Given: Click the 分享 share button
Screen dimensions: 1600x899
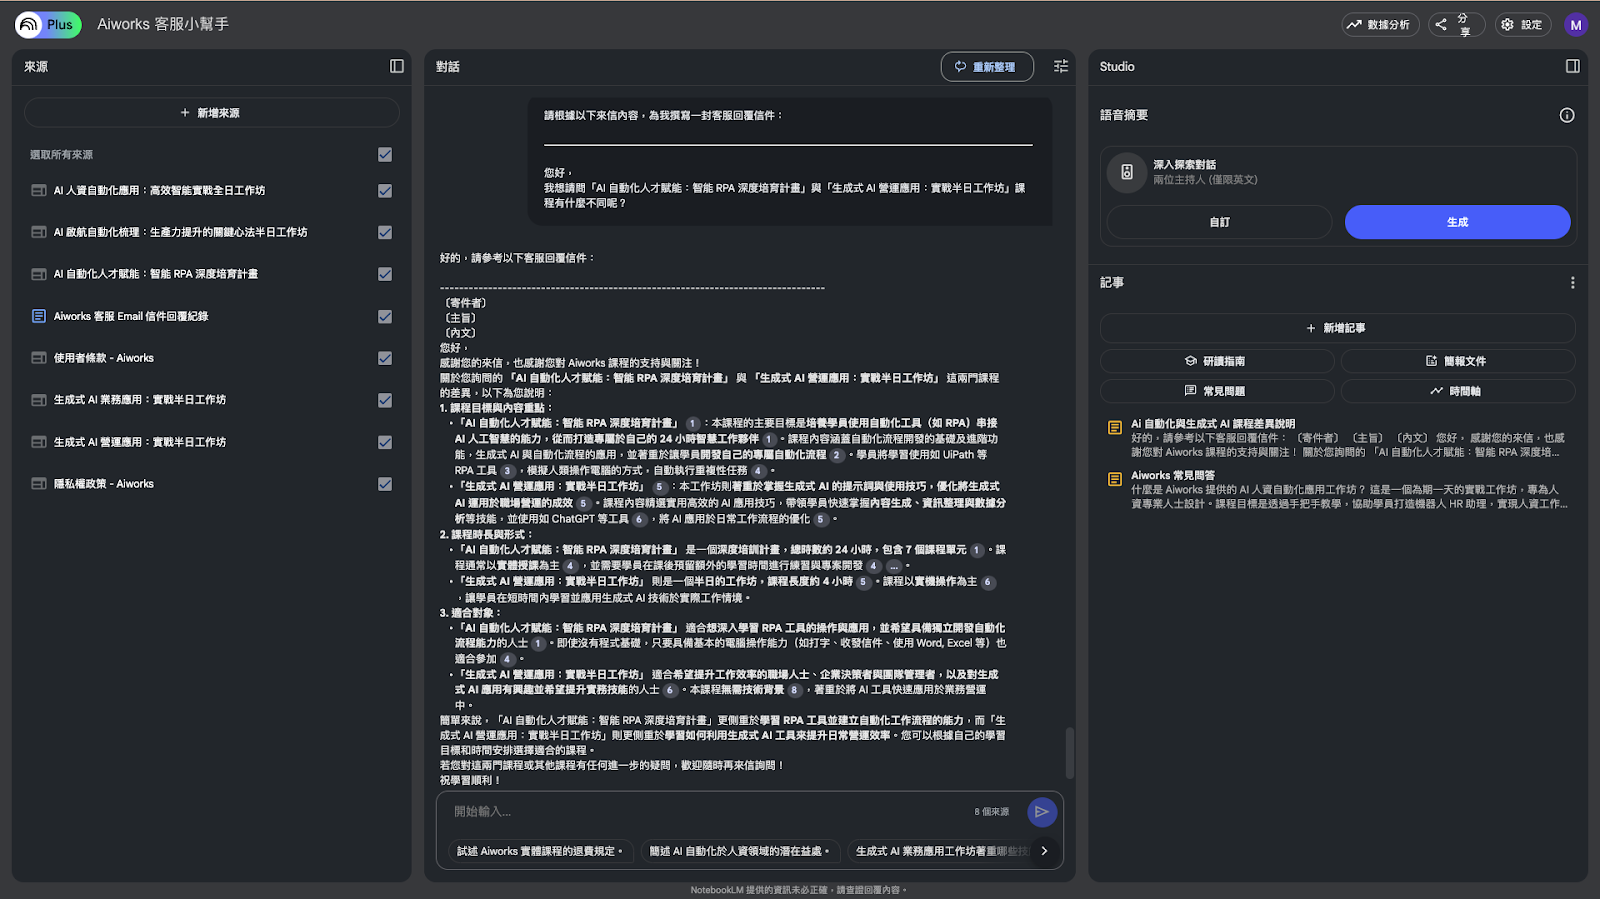Looking at the screenshot, I should pos(1457,25).
